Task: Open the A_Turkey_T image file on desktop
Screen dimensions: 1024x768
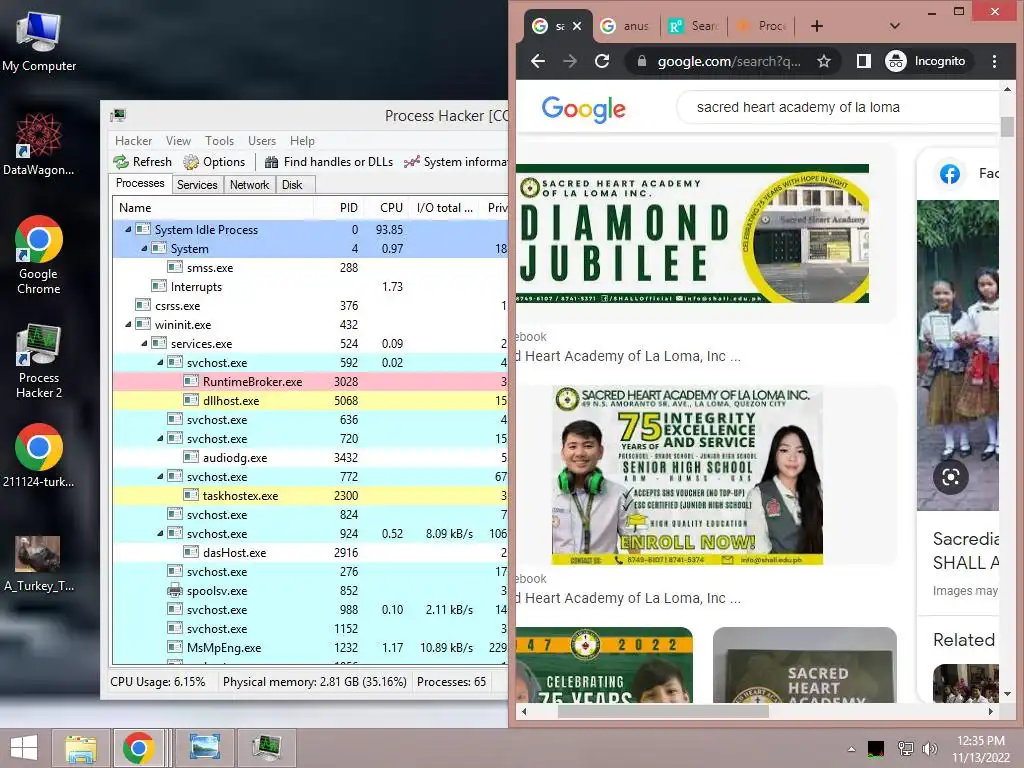Action: [39, 564]
